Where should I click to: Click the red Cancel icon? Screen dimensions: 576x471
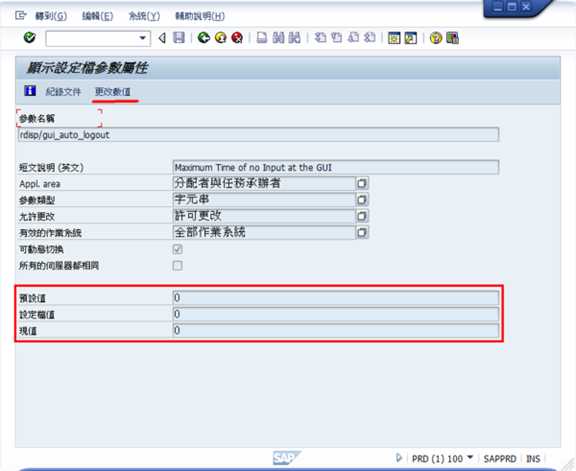[237, 37]
